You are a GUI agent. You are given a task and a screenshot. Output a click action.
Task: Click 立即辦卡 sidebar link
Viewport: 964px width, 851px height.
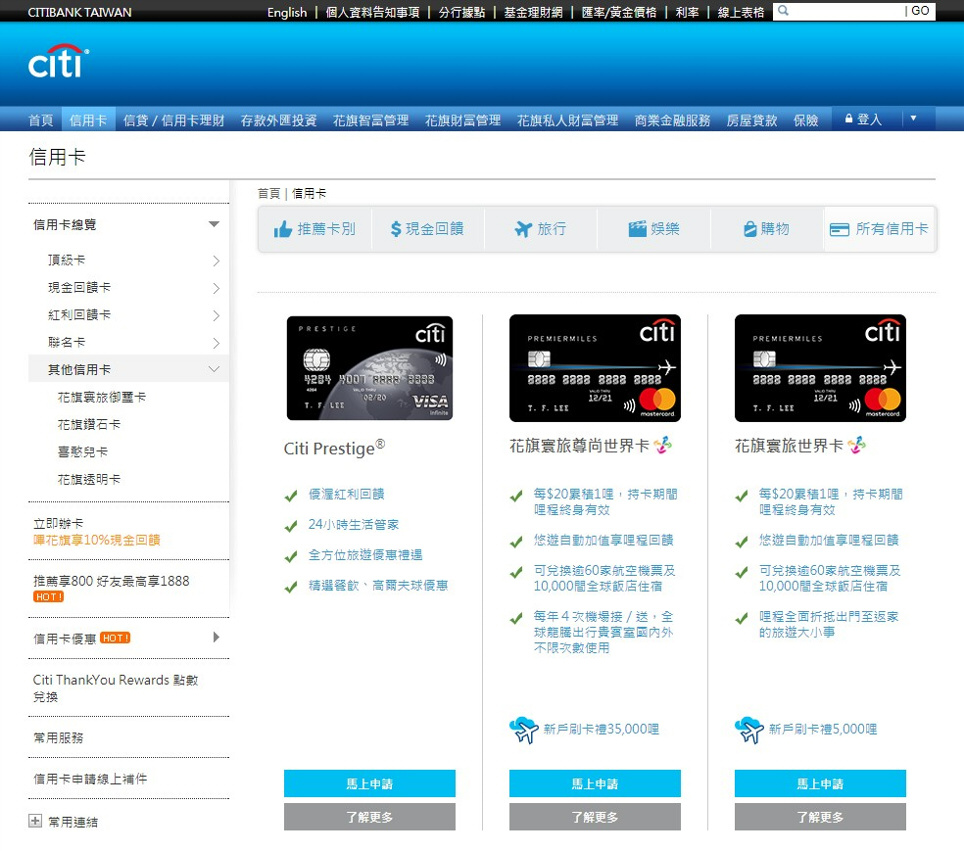pyautogui.click(x=58, y=523)
